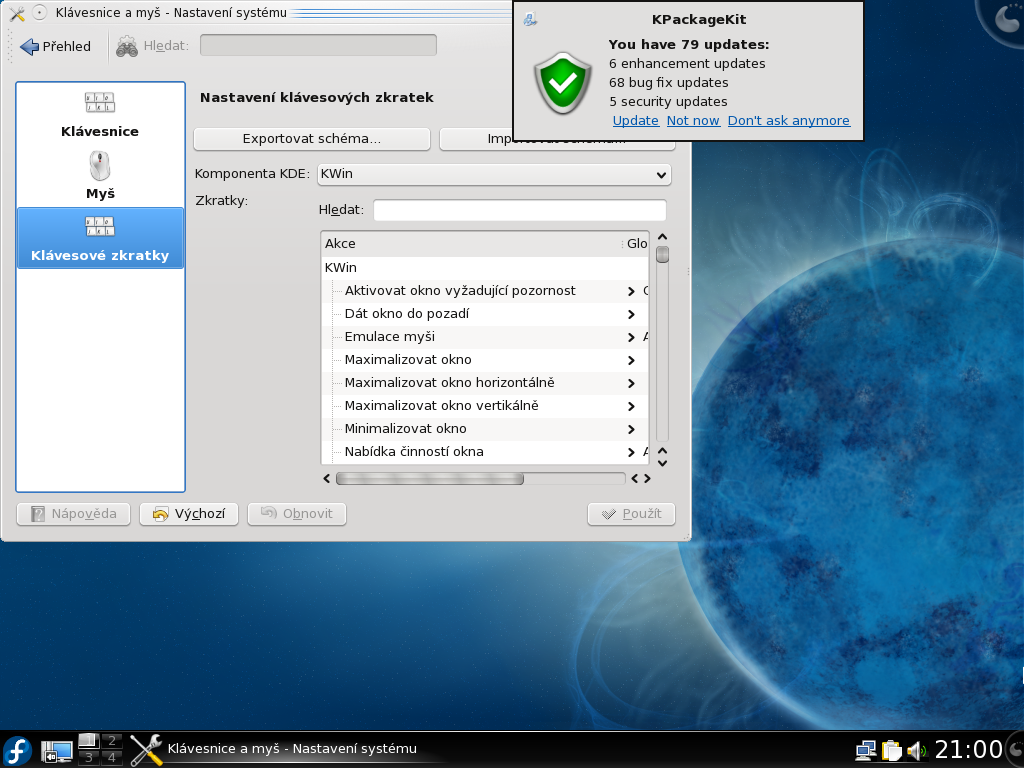Open the Komponenta KDE combo box
The image size is (1024, 768).
[494, 174]
